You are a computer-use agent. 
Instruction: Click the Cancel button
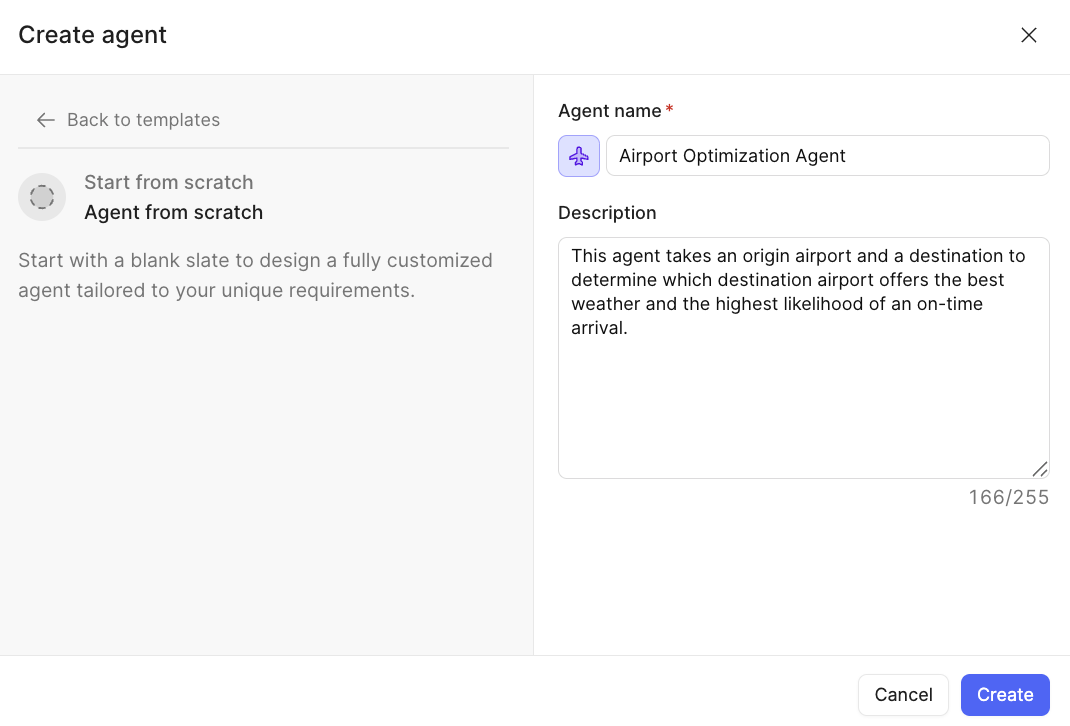click(x=903, y=694)
